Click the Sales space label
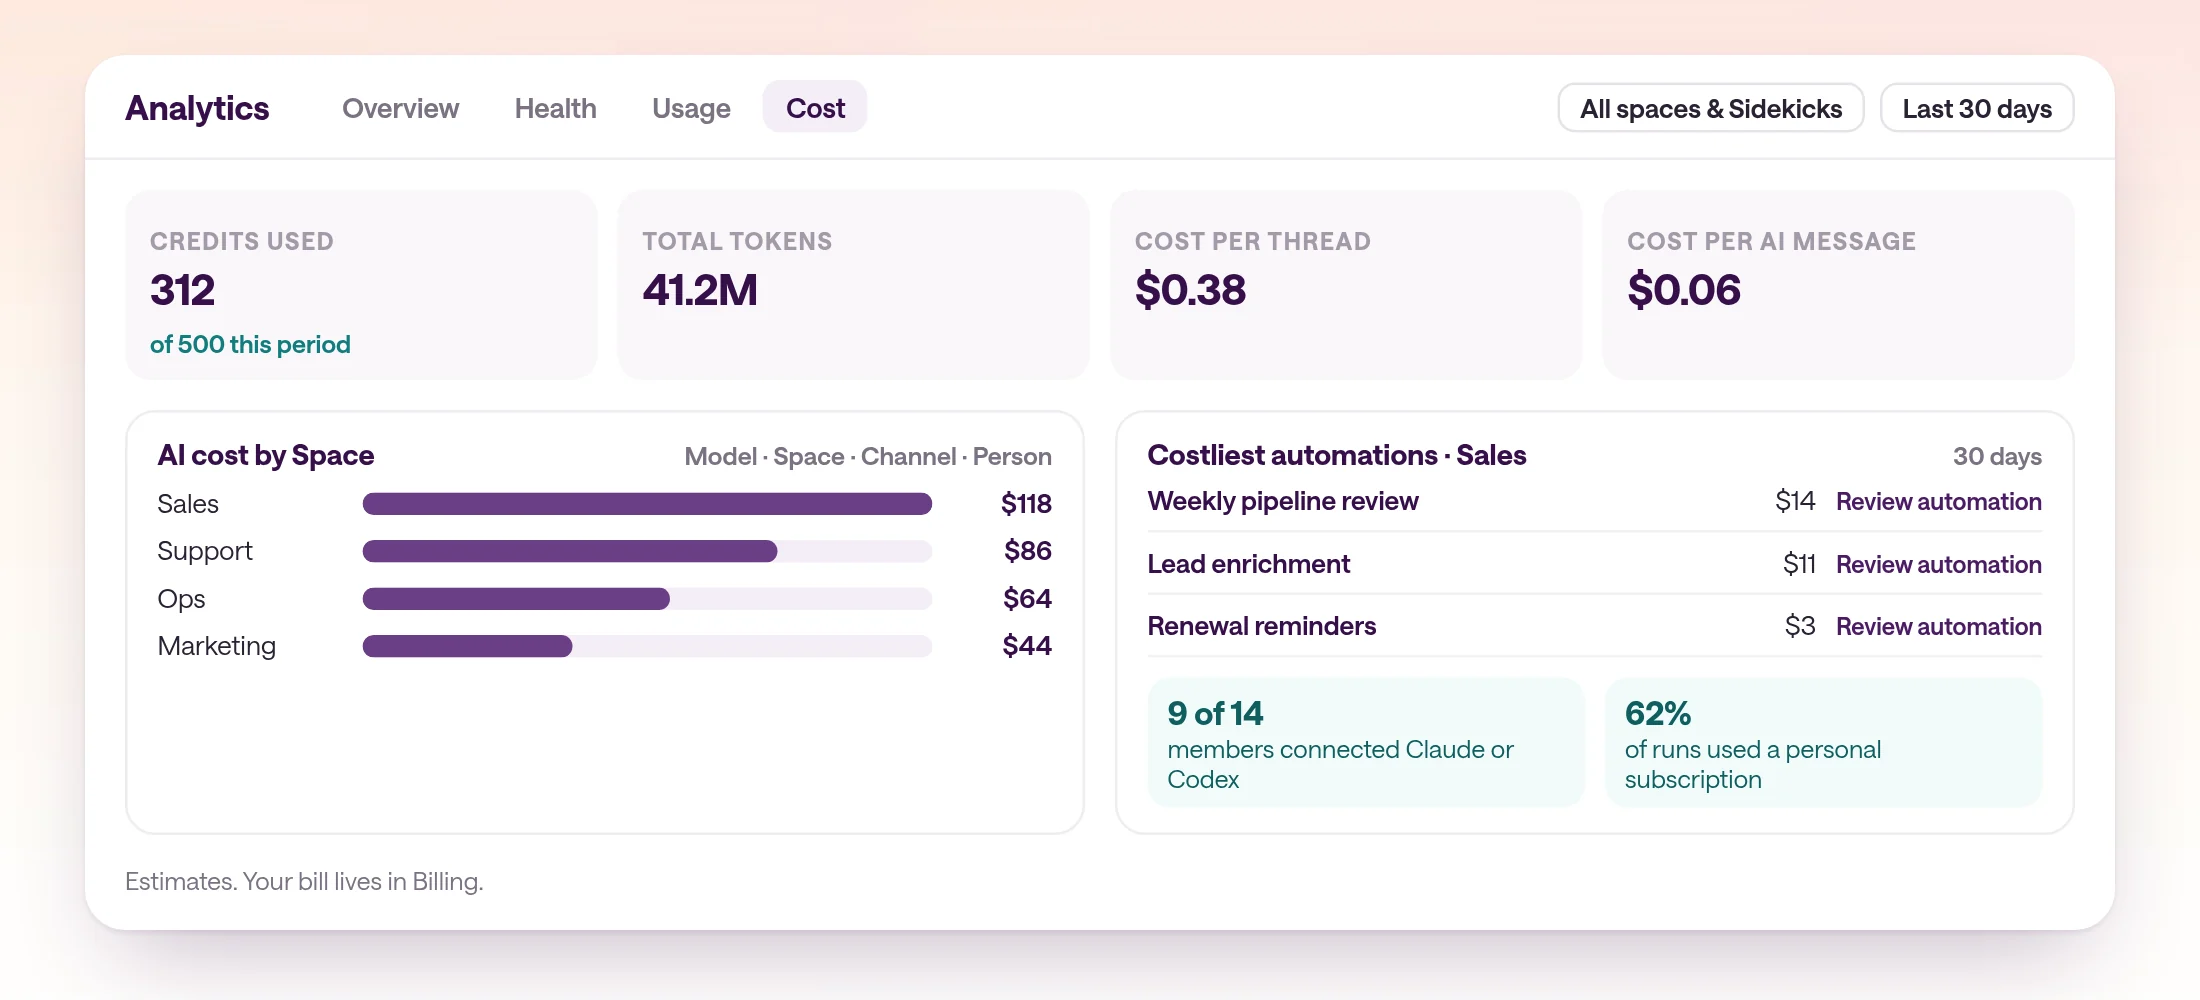2200x1000 pixels. coord(188,504)
